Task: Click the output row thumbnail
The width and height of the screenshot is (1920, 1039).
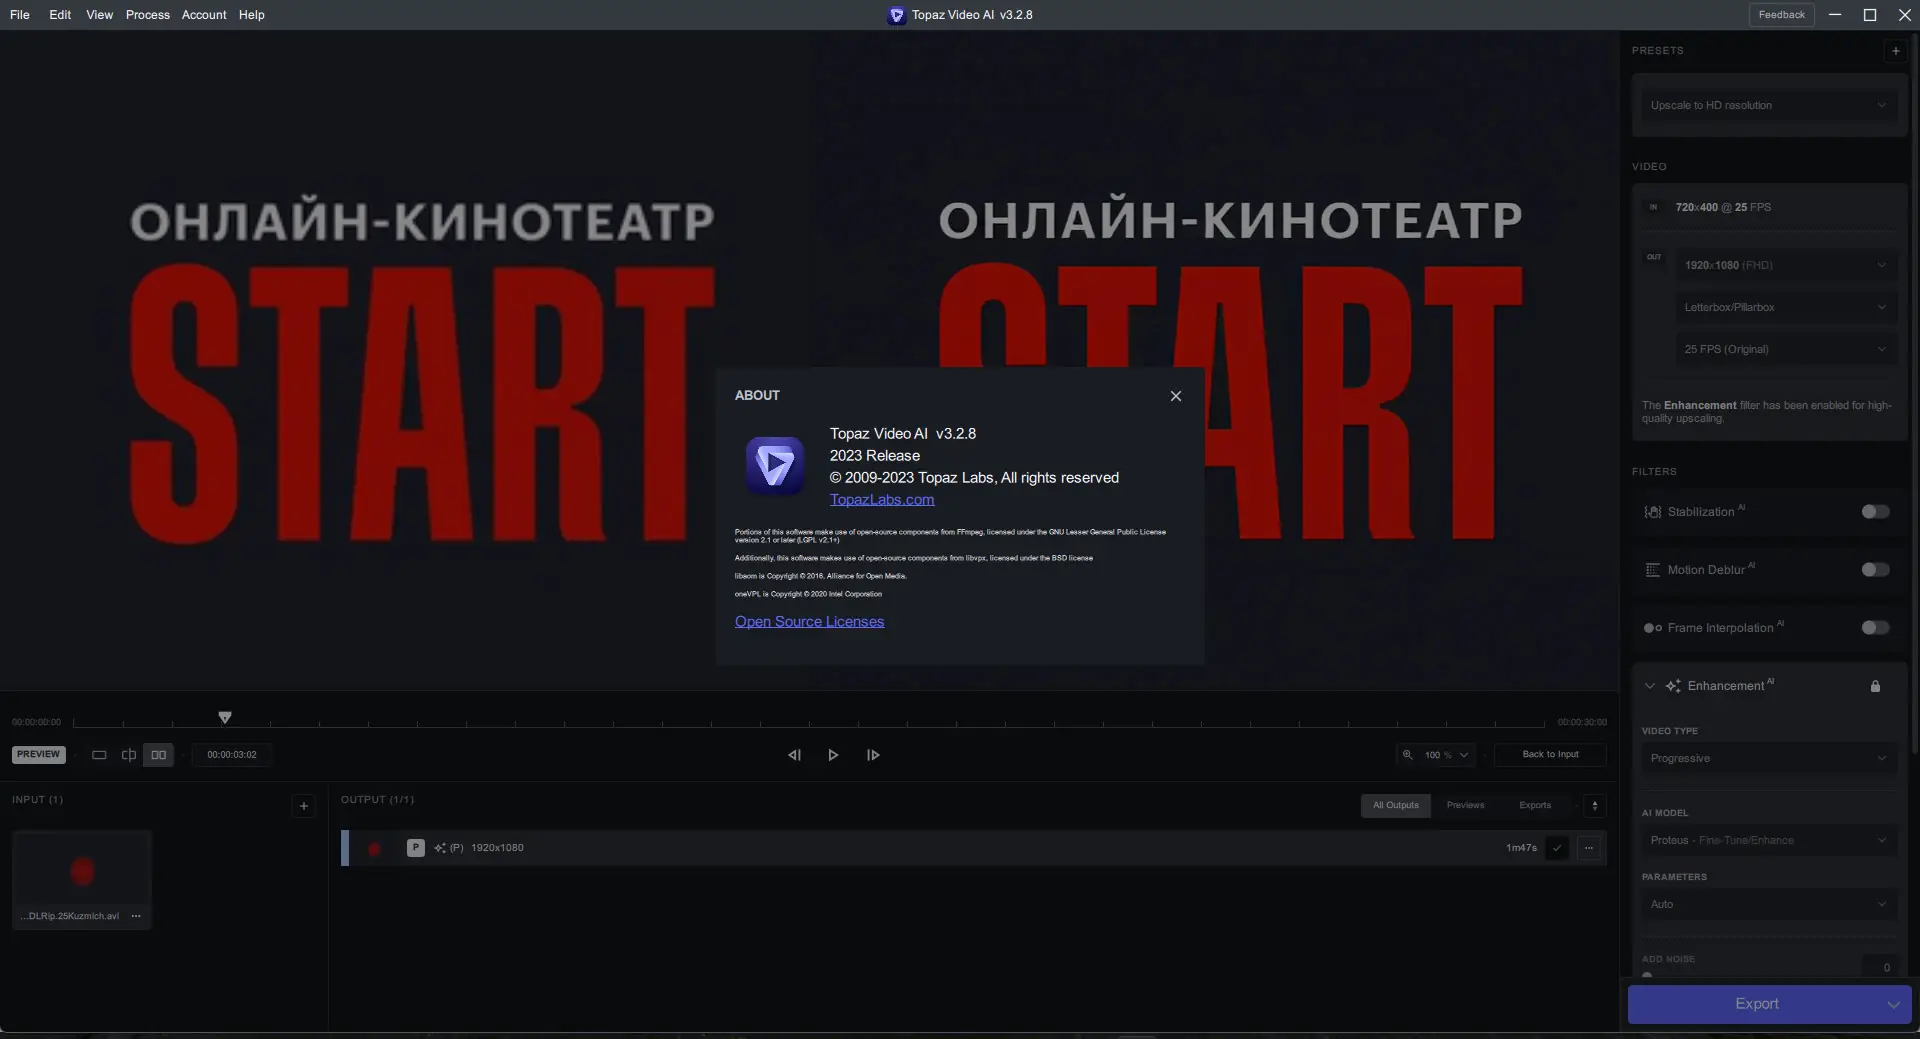Action: (374, 849)
